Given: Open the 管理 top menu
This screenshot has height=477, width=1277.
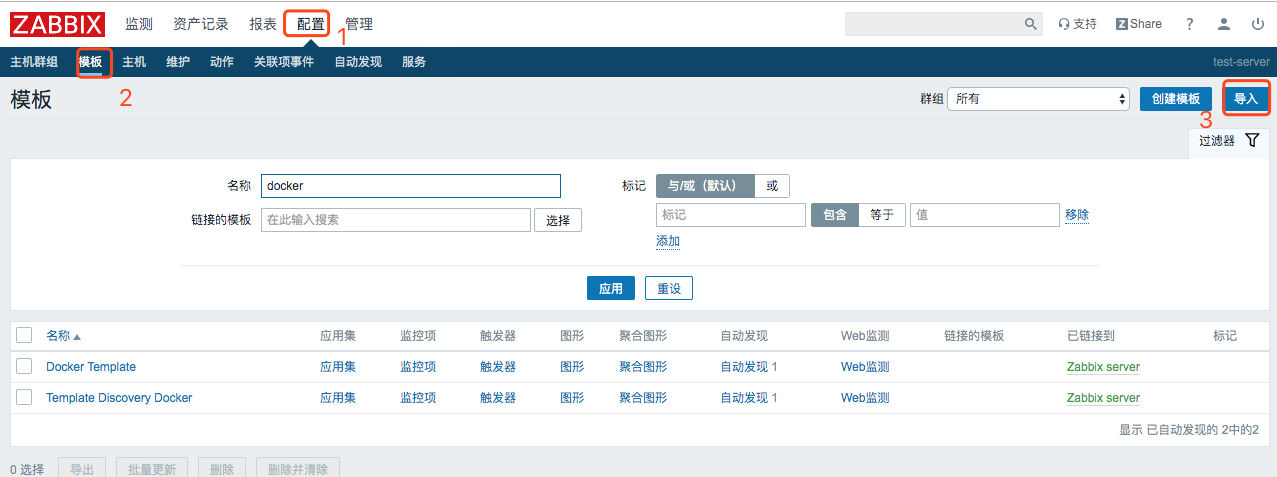Looking at the screenshot, I should (x=358, y=23).
